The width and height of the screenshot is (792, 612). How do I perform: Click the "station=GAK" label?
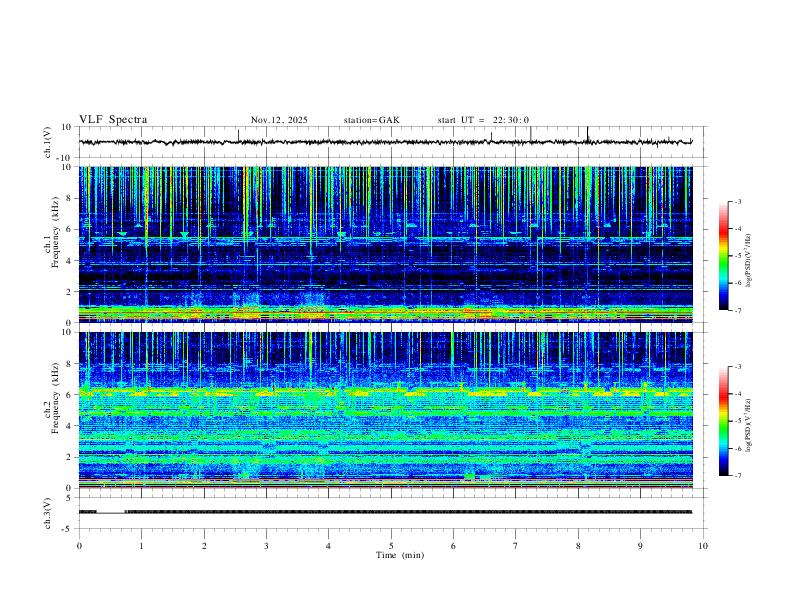pyautogui.click(x=371, y=120)
